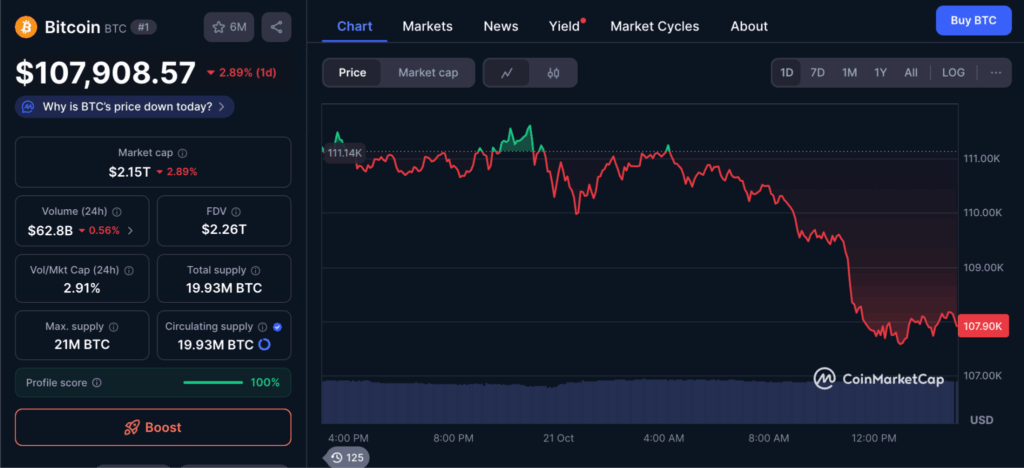Select the 7D time range

[817, 73]
